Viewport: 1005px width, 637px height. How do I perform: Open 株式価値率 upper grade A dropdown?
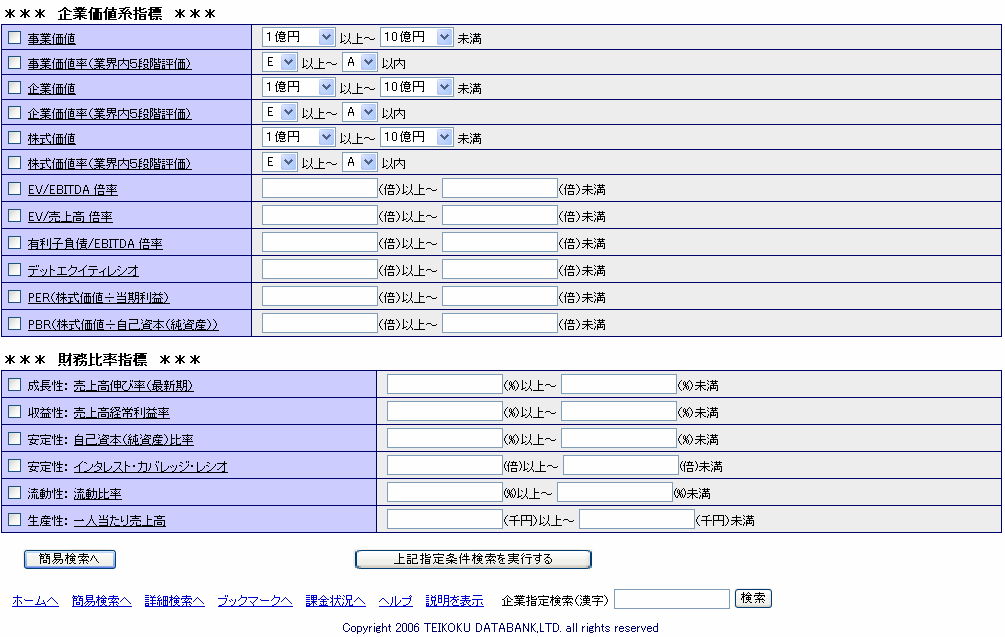coord(359,162)
